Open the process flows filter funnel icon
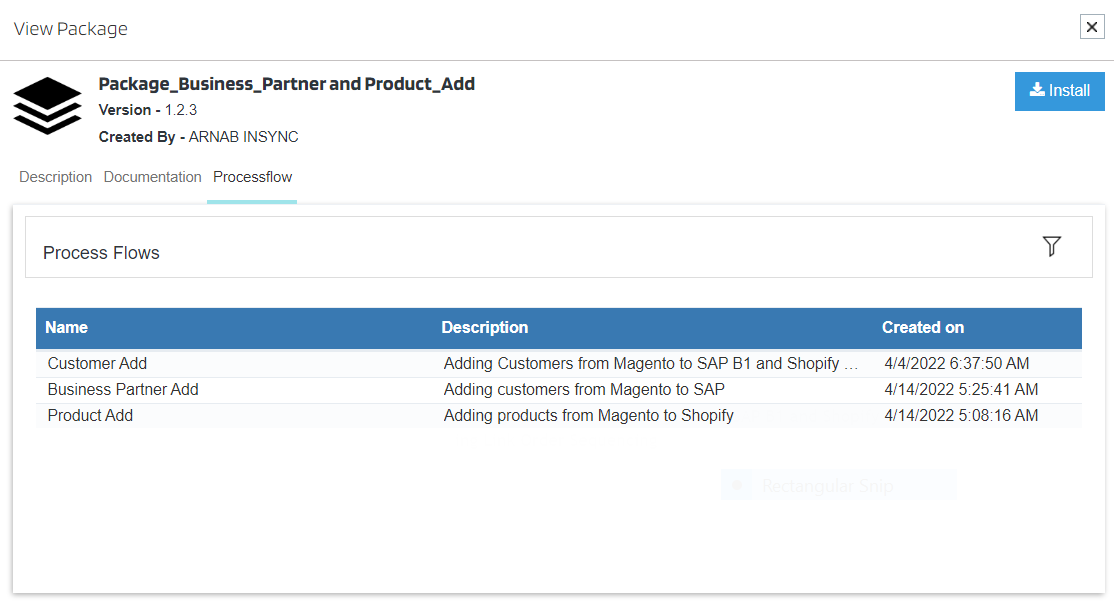The width and height of the screenshot is (1114, 605). (x=1051, y=247)
